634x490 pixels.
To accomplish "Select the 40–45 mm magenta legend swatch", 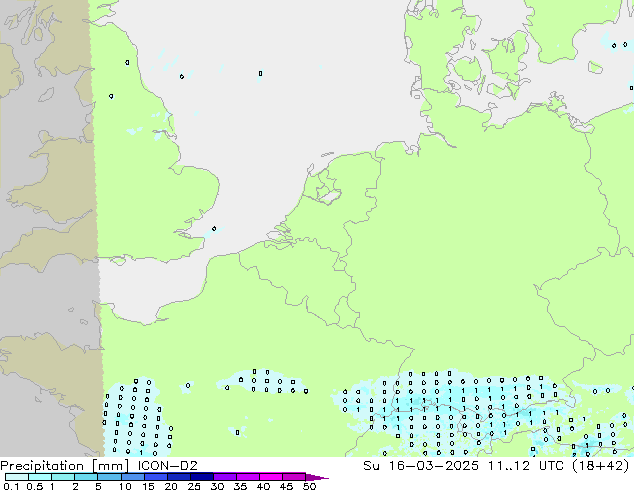I will 271,477.
